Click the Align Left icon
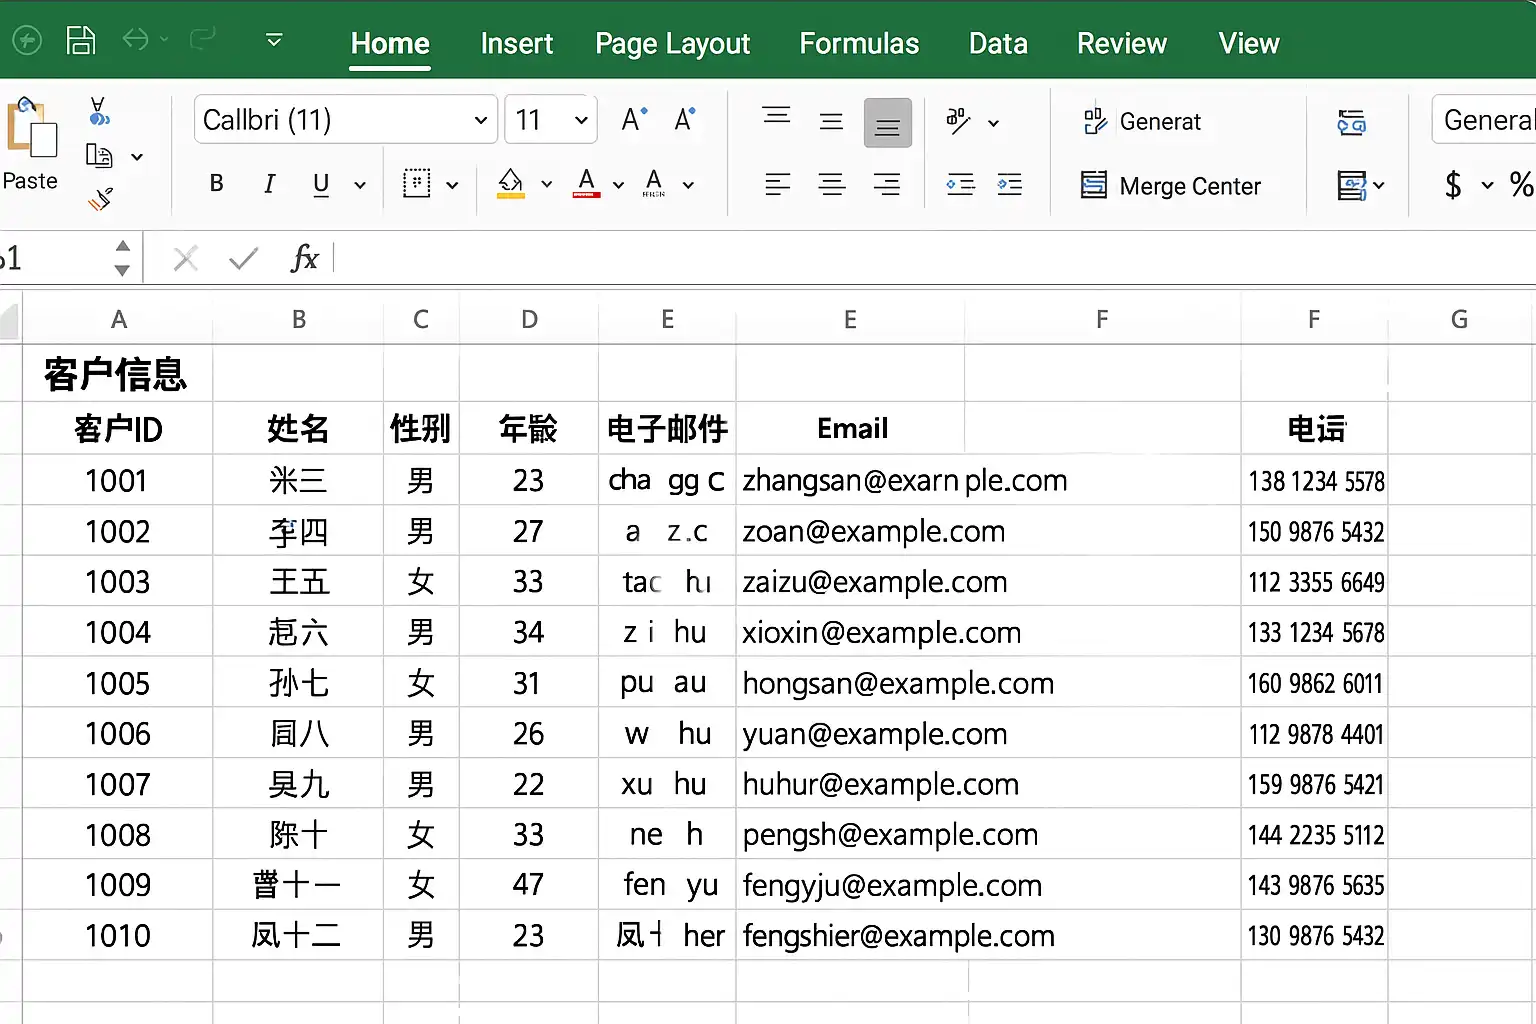This screenshot has height=1024, width=1536. pos(777,184)
